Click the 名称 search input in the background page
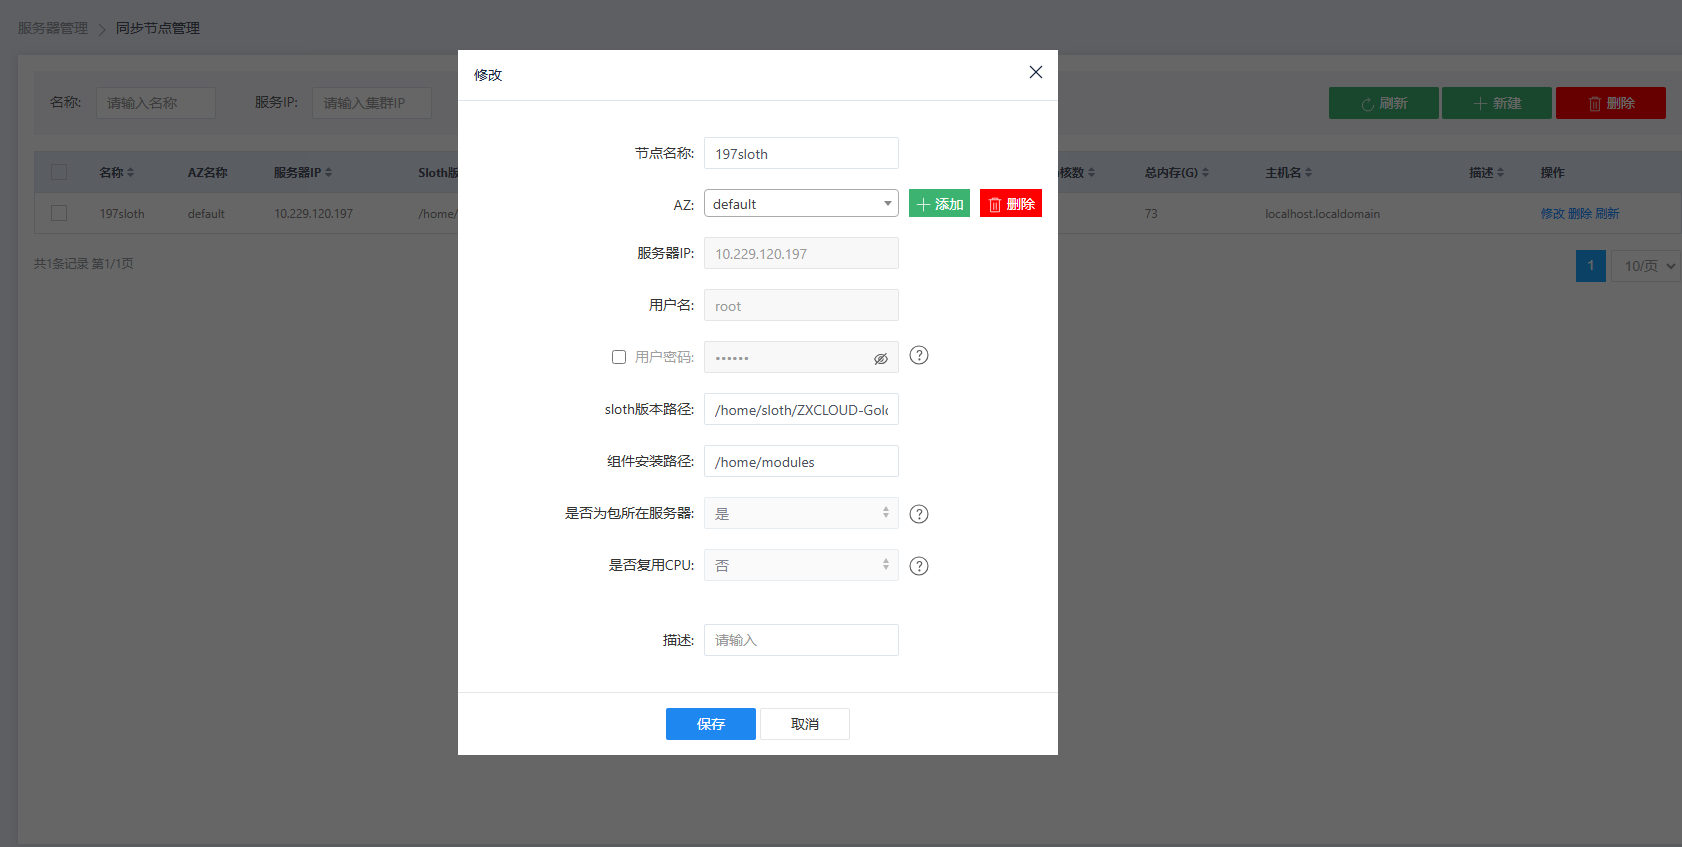Viewport: 1682px width, 847px height. 156,103
